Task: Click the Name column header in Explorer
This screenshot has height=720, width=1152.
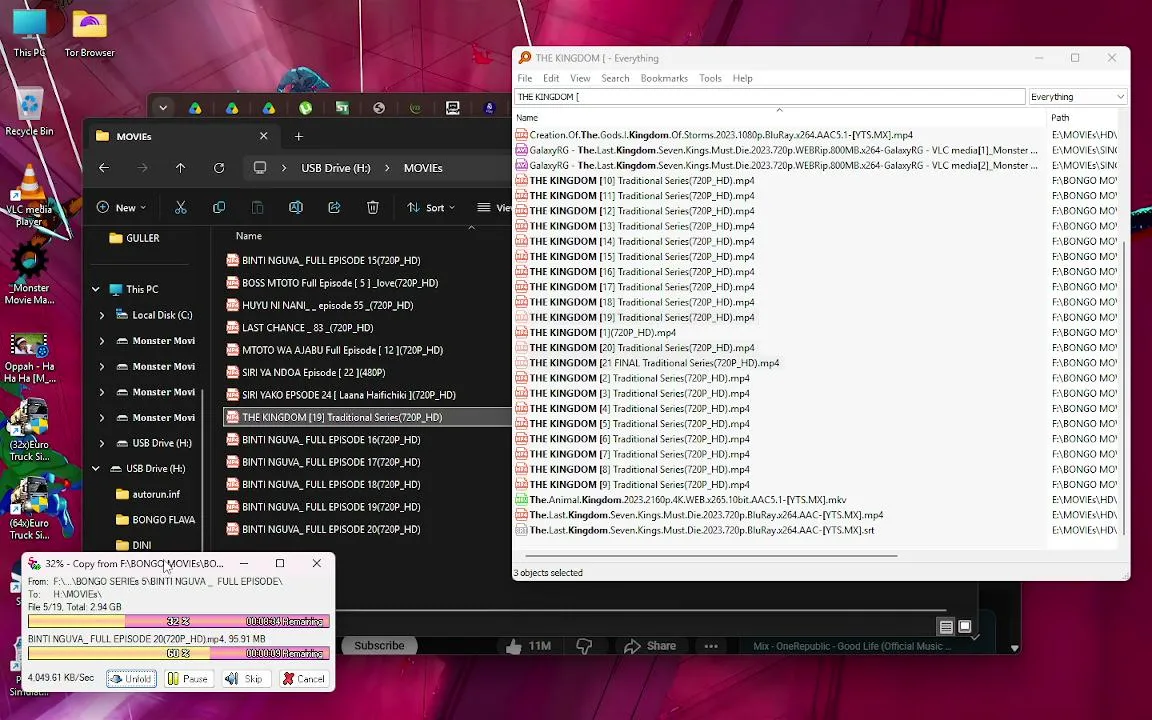Action: tap(248, 236)
